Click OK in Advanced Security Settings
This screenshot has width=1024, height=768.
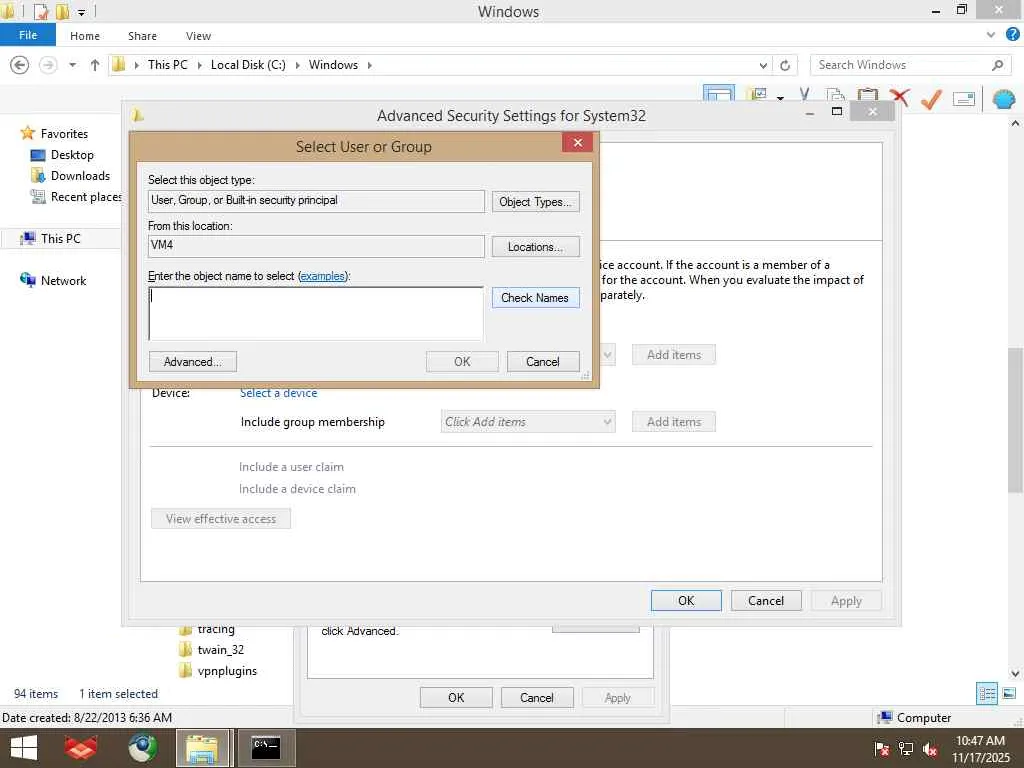686,601
